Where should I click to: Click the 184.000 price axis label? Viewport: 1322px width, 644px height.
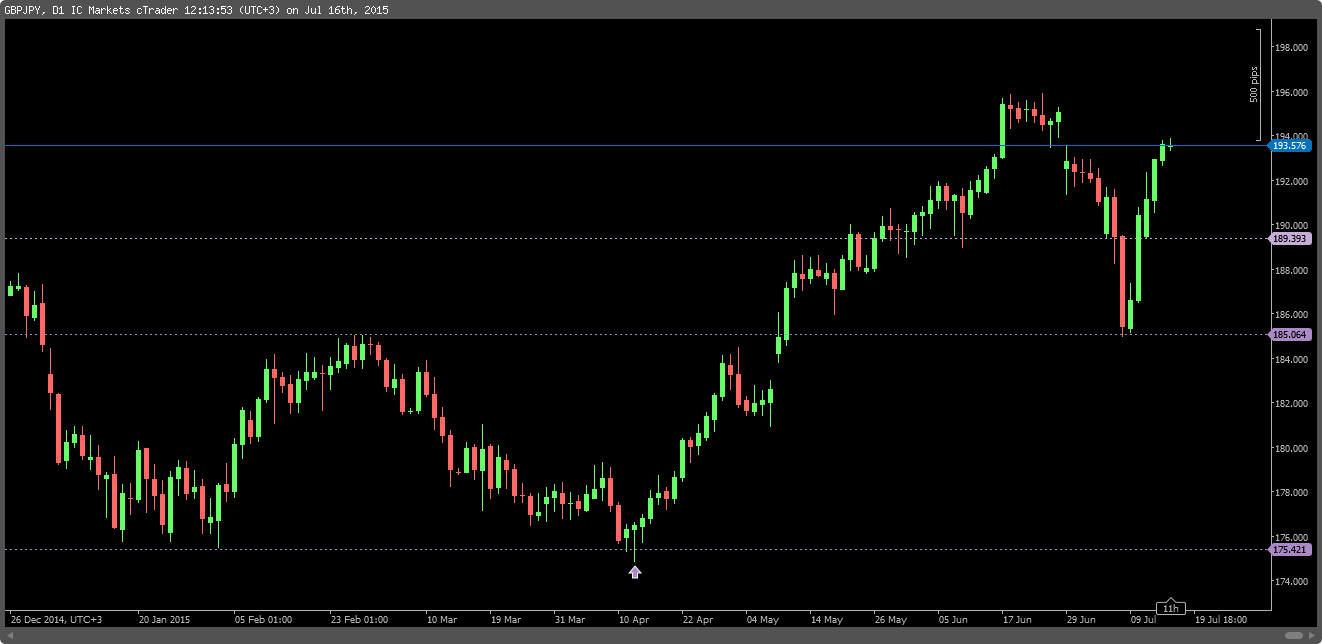click(1290, 359)
